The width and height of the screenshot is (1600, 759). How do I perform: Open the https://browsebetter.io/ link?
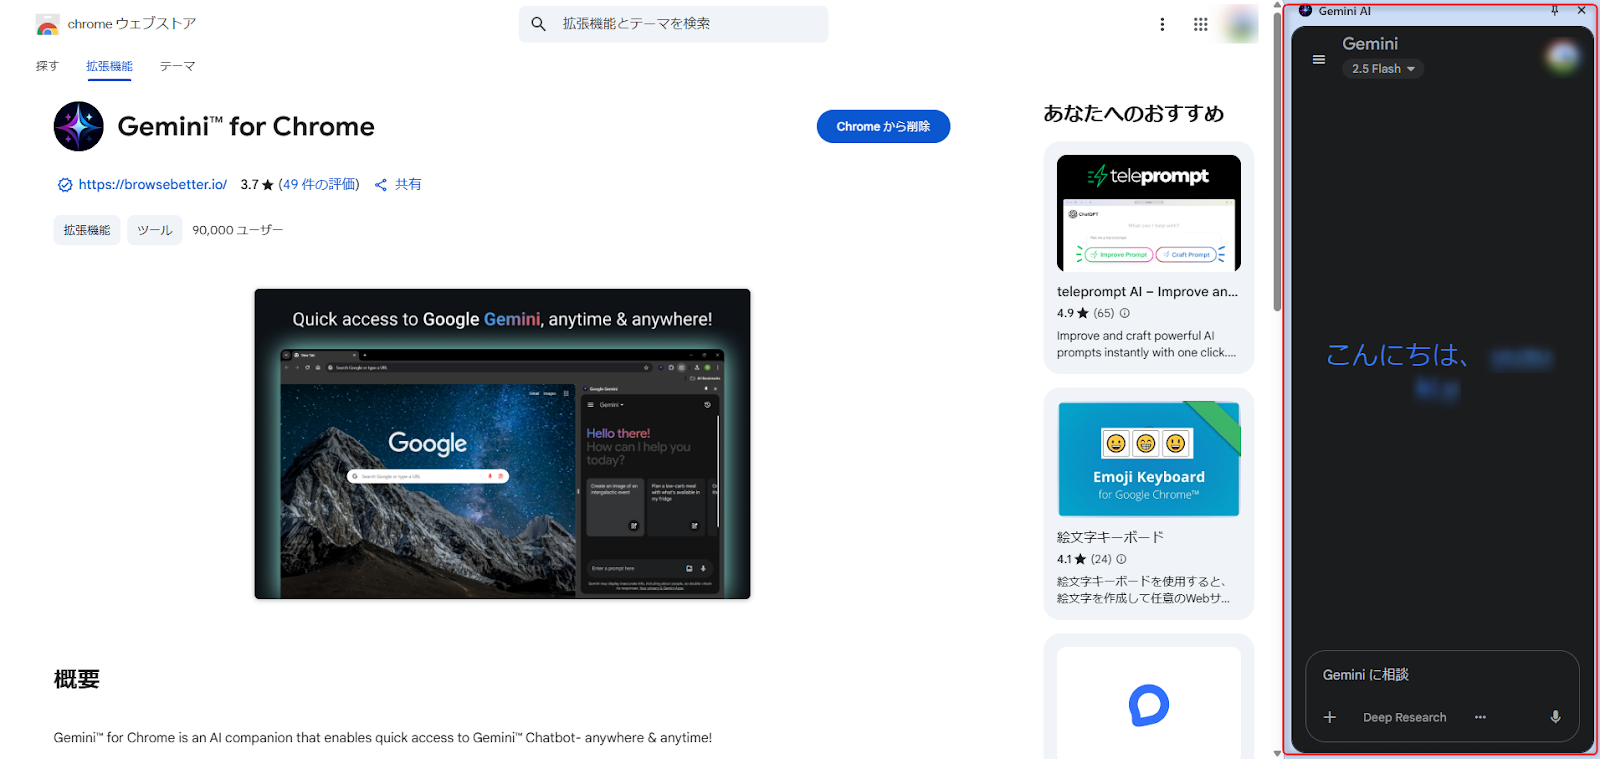(x=153, y=185)
